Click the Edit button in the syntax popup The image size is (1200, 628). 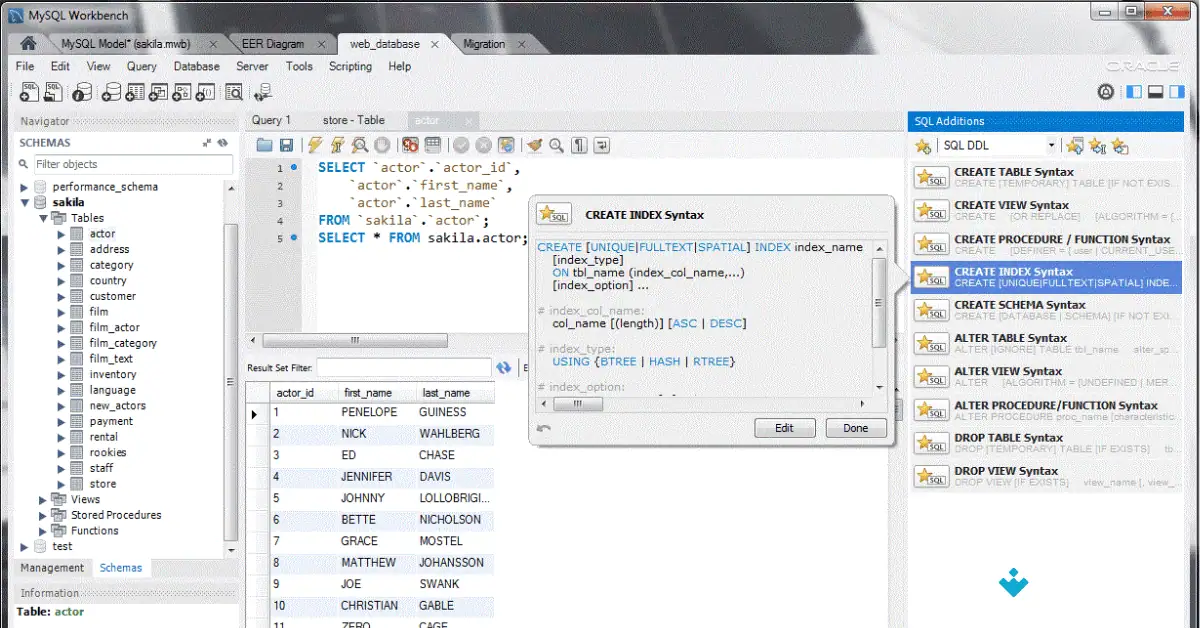(784, 427)
